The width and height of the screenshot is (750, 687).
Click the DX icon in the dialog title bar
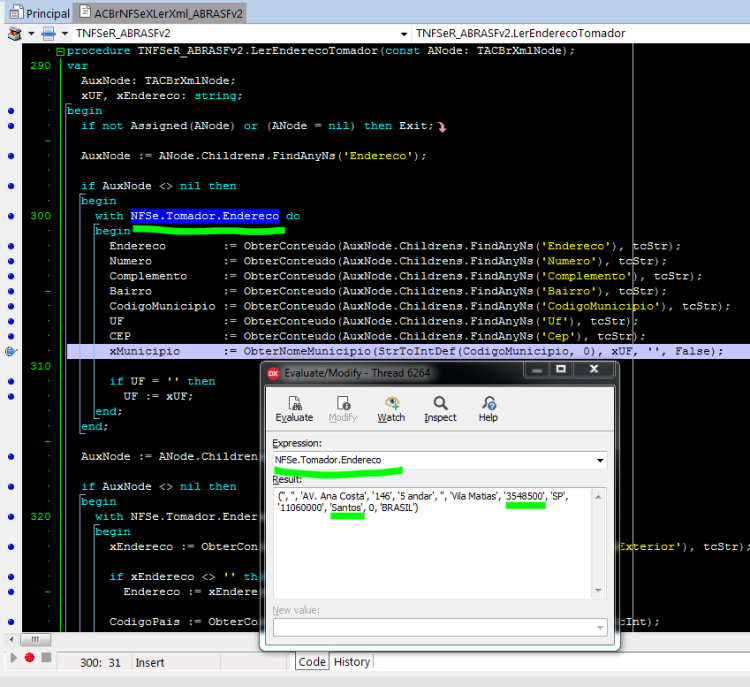coord(273,374)
